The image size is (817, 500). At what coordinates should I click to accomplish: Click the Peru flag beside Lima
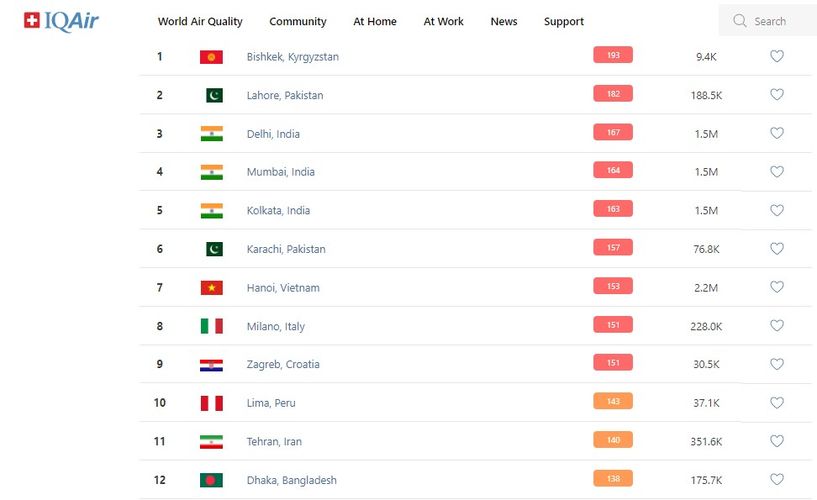click(x=211, y=403)
